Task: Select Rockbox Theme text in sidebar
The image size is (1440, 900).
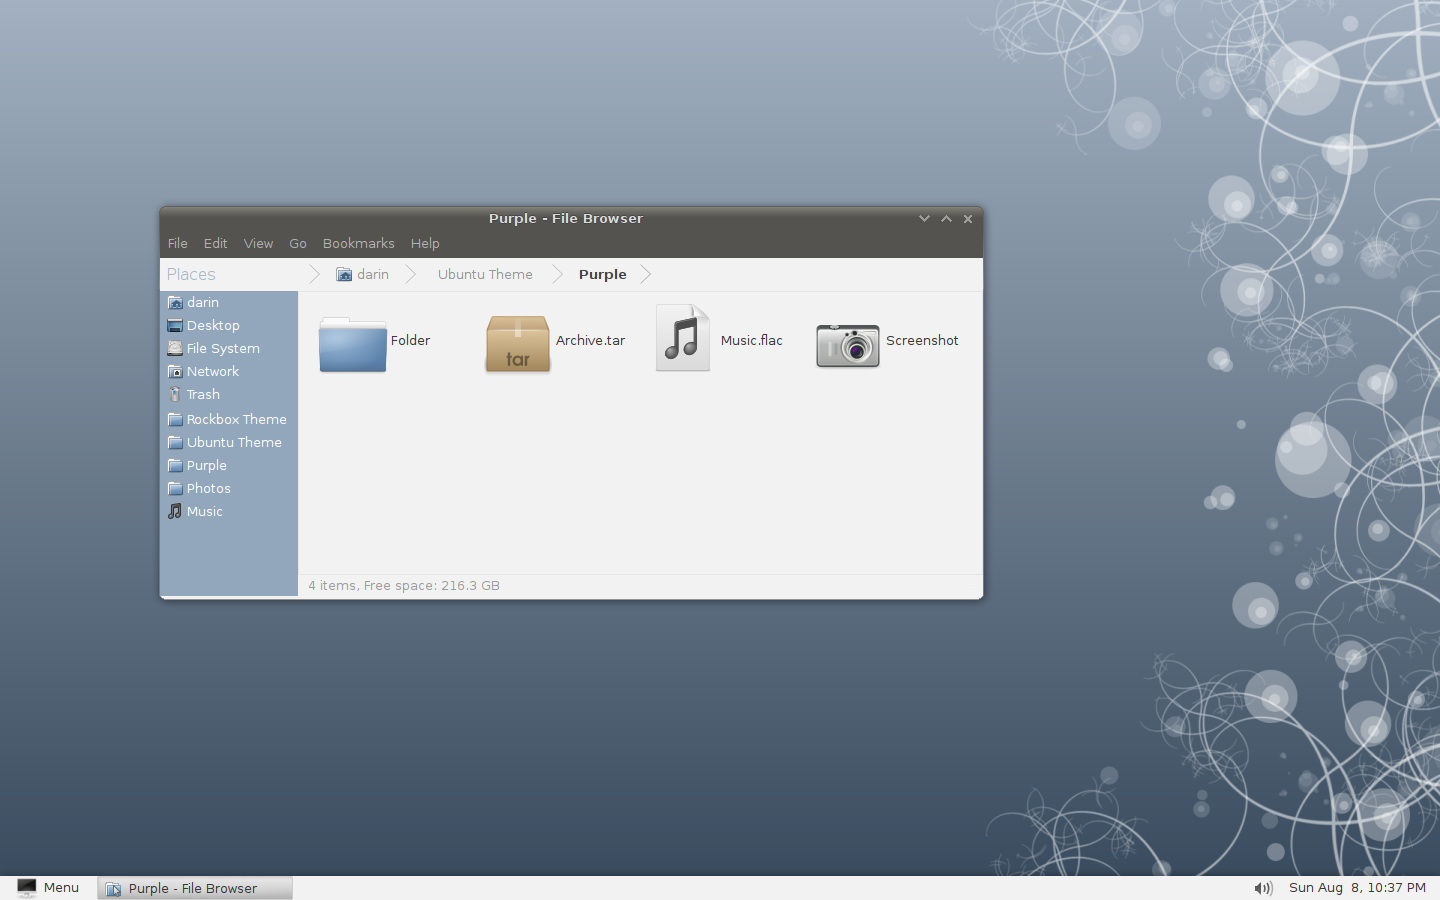Action: [x=237, y=419]
